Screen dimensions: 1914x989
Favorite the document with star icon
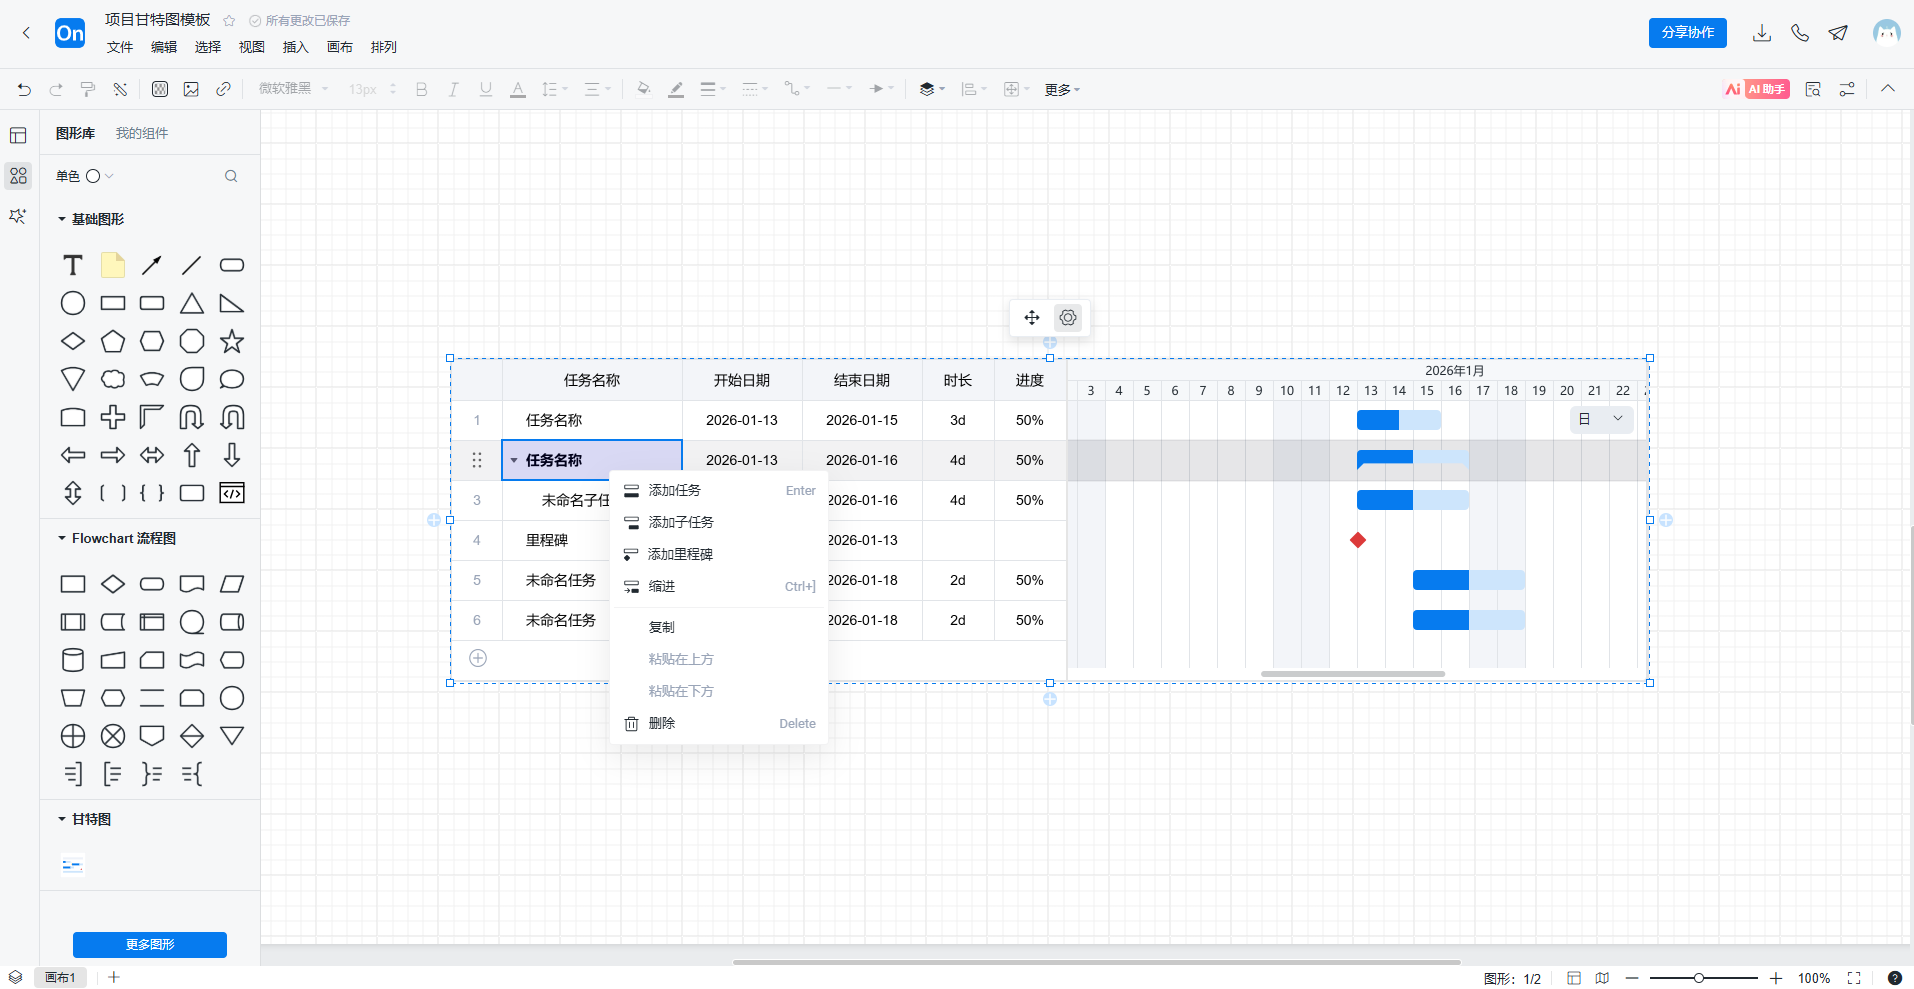click(x=229, y=21)
